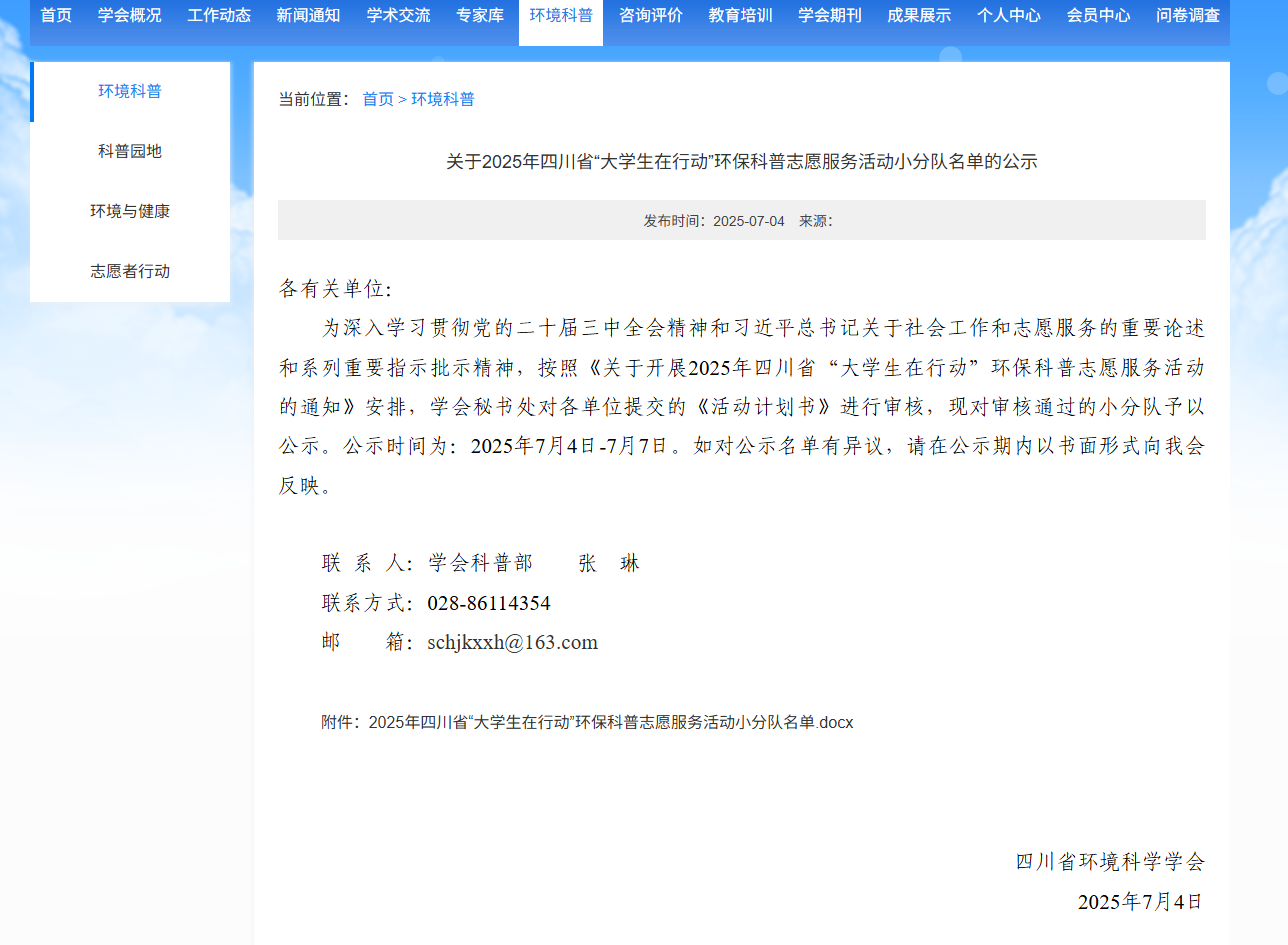
Task: Open the 首页 navigation menu item
Action: tap(56, 16)
